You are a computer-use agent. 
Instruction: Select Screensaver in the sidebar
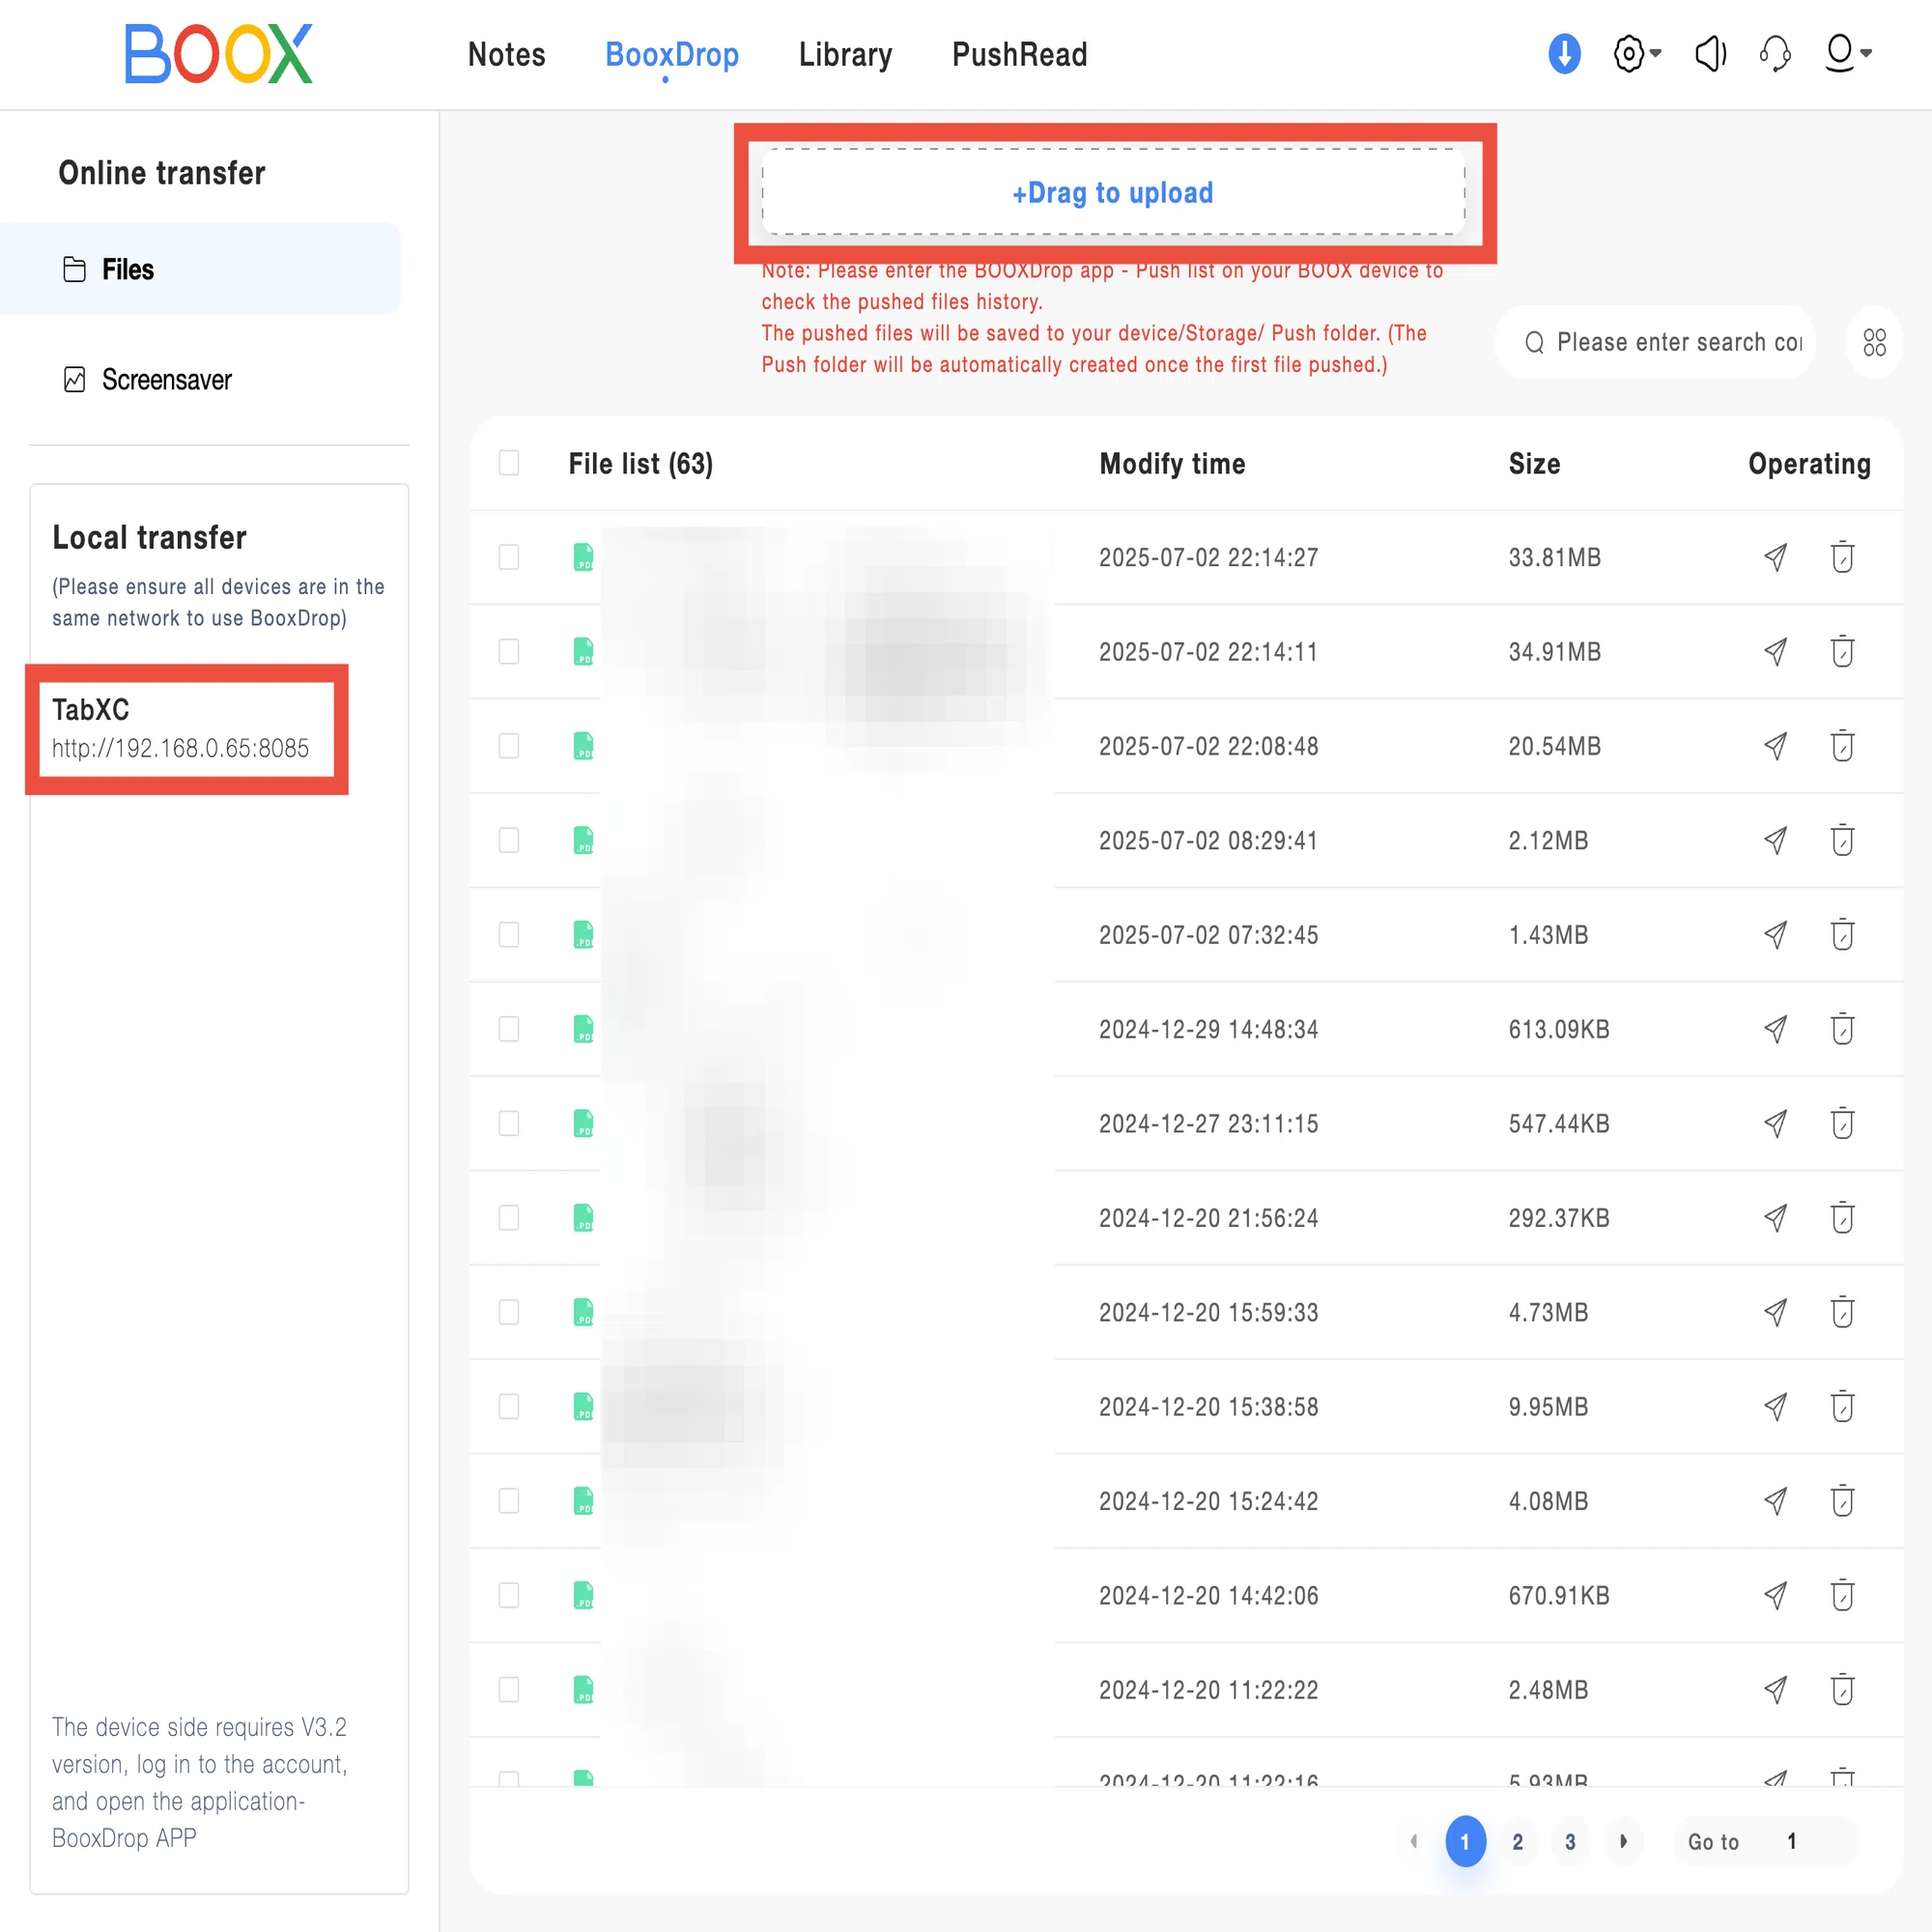(x=147, y=380)
